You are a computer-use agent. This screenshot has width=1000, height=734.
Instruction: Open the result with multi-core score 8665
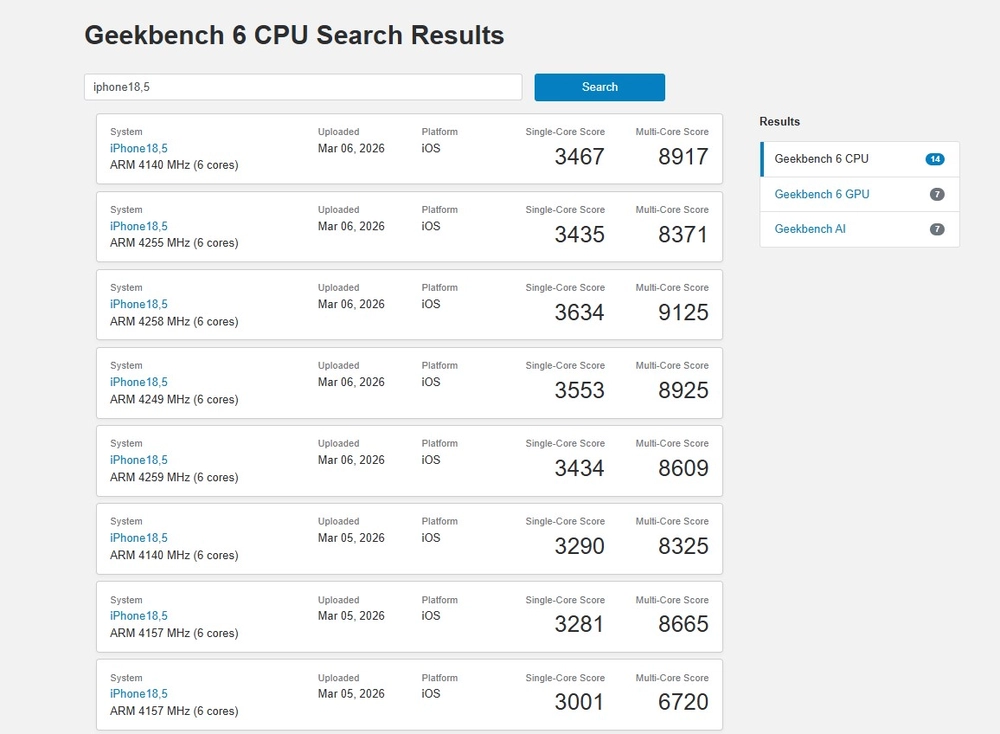coord(138,616)
